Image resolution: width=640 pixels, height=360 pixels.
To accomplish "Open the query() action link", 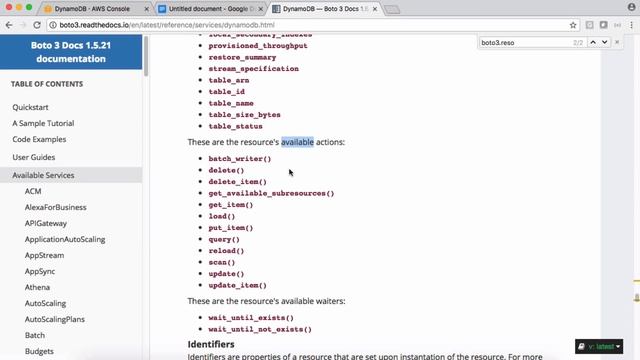I will [x=224, y=239].
